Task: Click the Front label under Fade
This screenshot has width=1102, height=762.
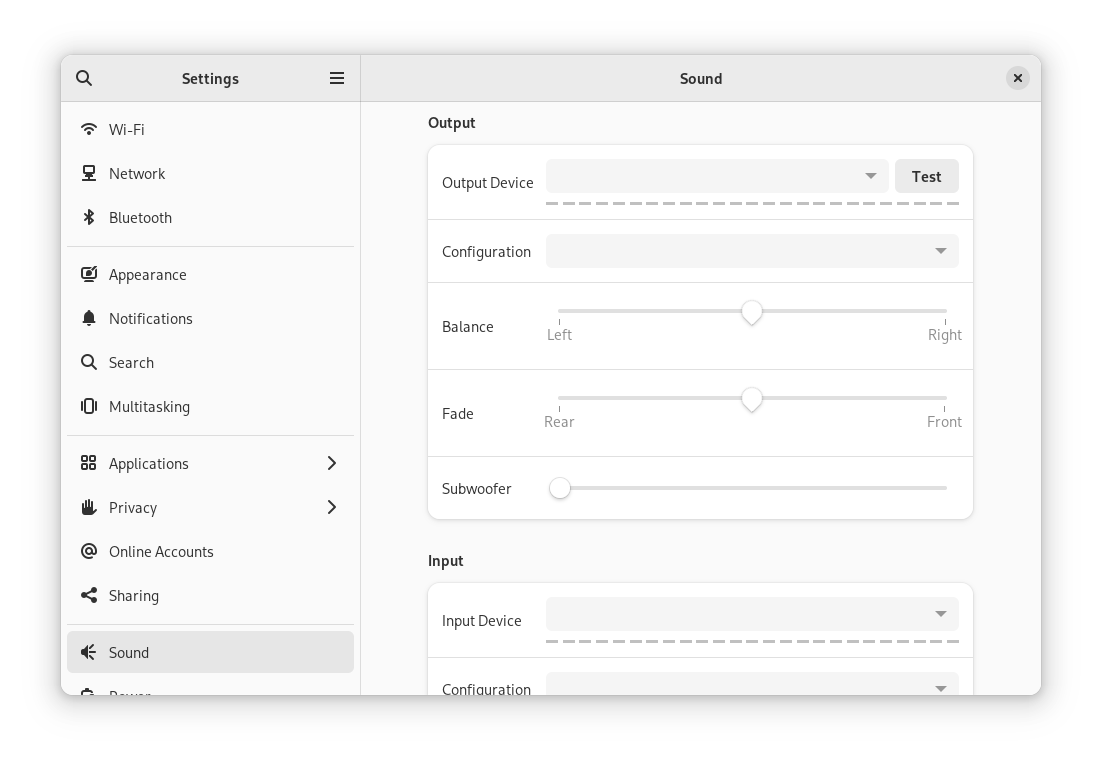Action: pyautogui.click(x=944, y=422)
